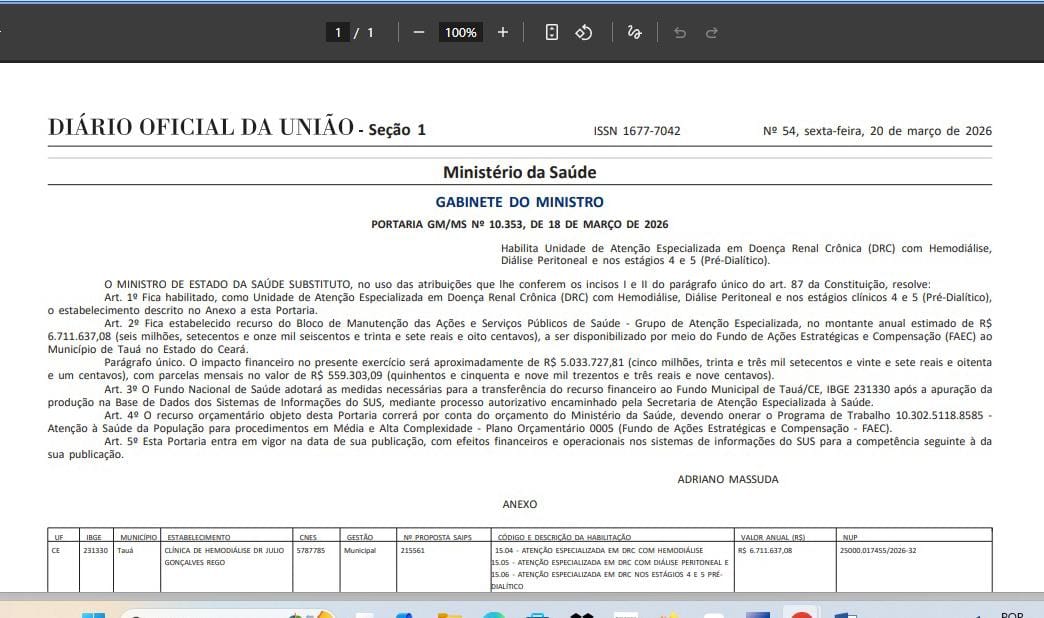Click the NUP number 25000.017455/2026-32
1044x618 pixels.
click(879, 550)
